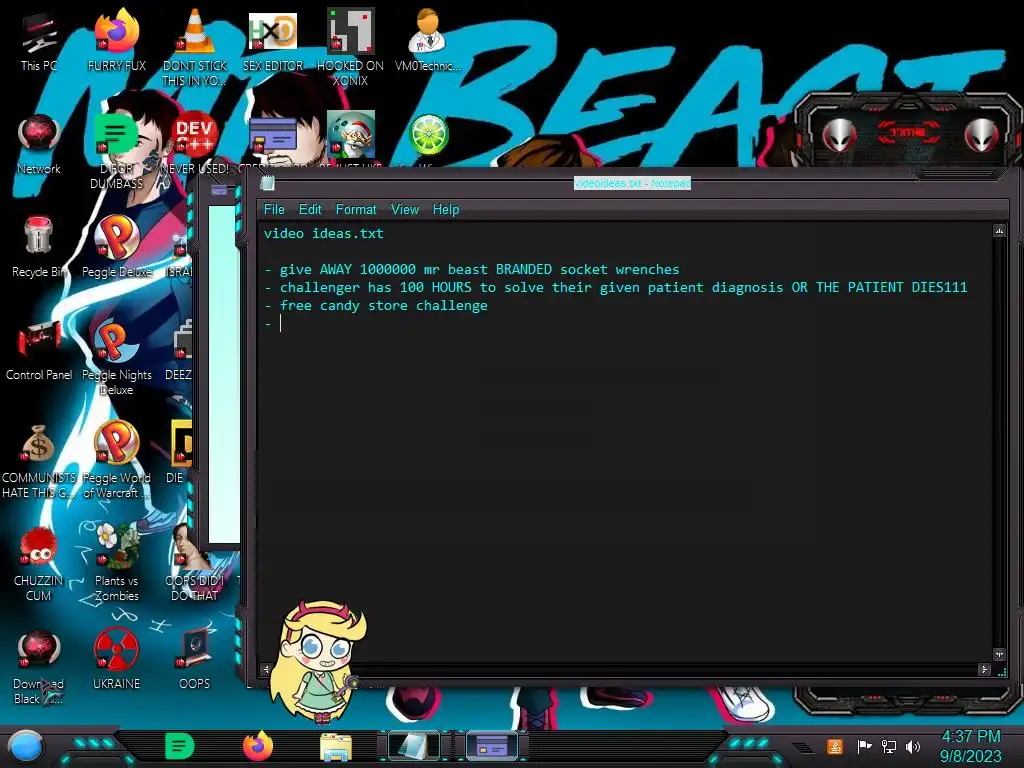Select the Santa elf game desktop icon
1024x768 pixels.
click(351, 138)
